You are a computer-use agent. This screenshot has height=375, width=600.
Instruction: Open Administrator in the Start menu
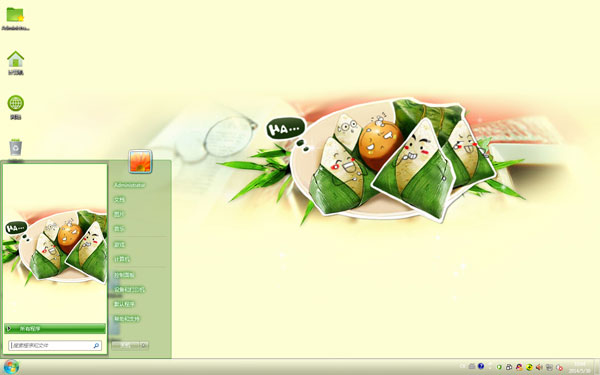130,185
